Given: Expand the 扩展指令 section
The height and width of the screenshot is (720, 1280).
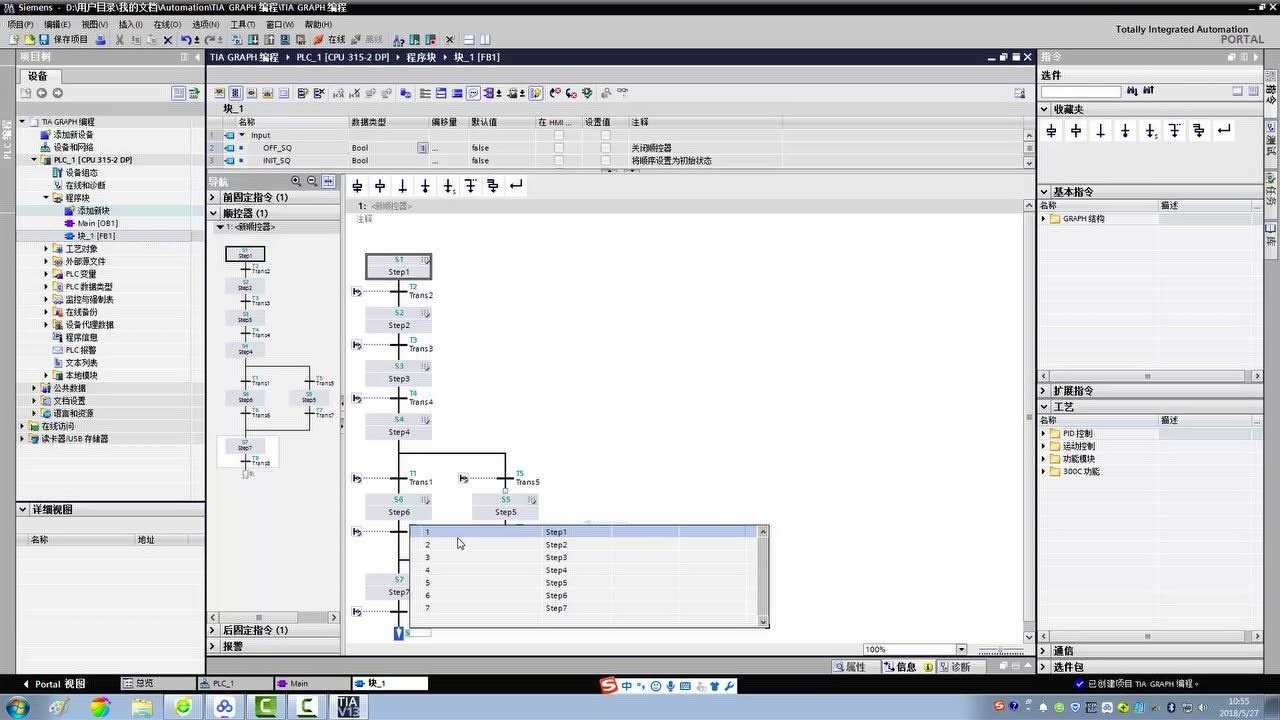Looking at the screenshot, I should click(x=1044, y=391).
